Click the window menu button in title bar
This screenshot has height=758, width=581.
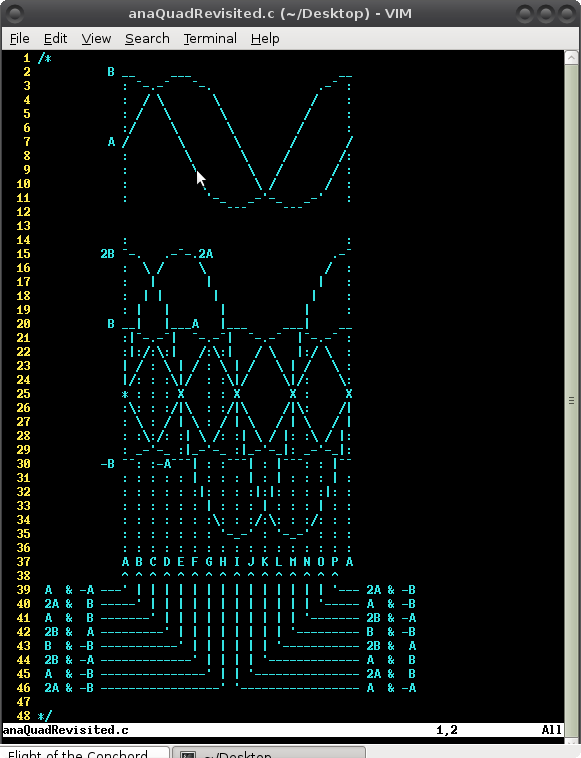pos(15,14)
